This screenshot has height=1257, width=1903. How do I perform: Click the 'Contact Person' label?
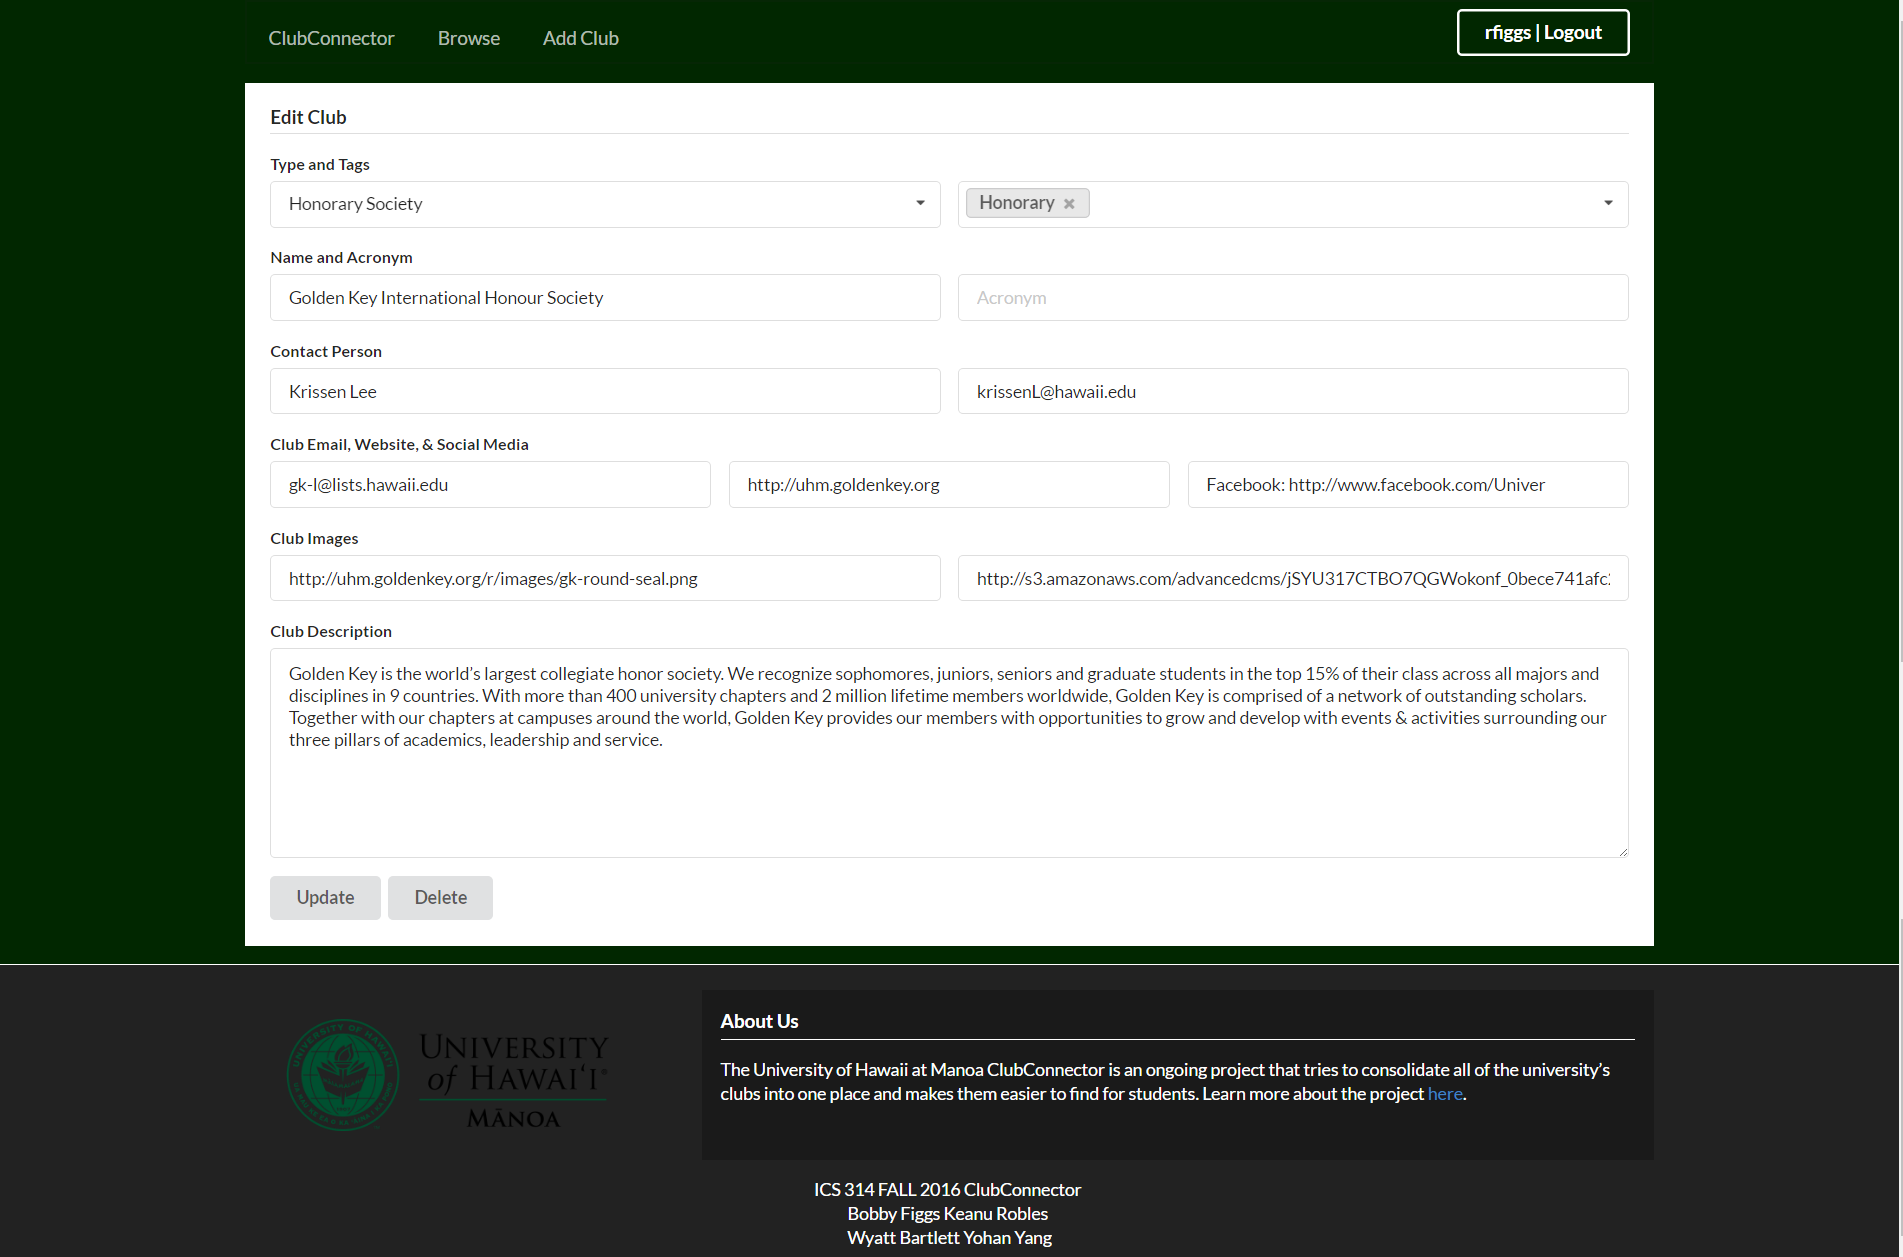326,352
